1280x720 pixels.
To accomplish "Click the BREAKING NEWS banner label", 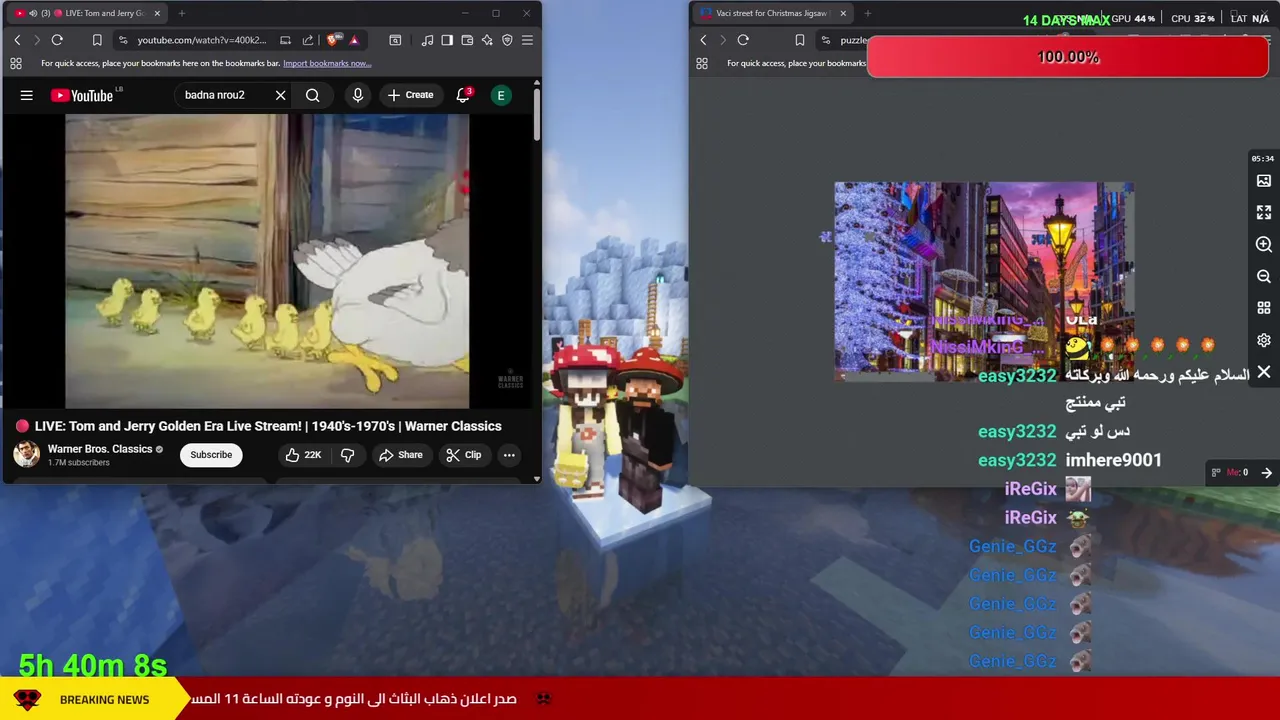I will (104, 700).
